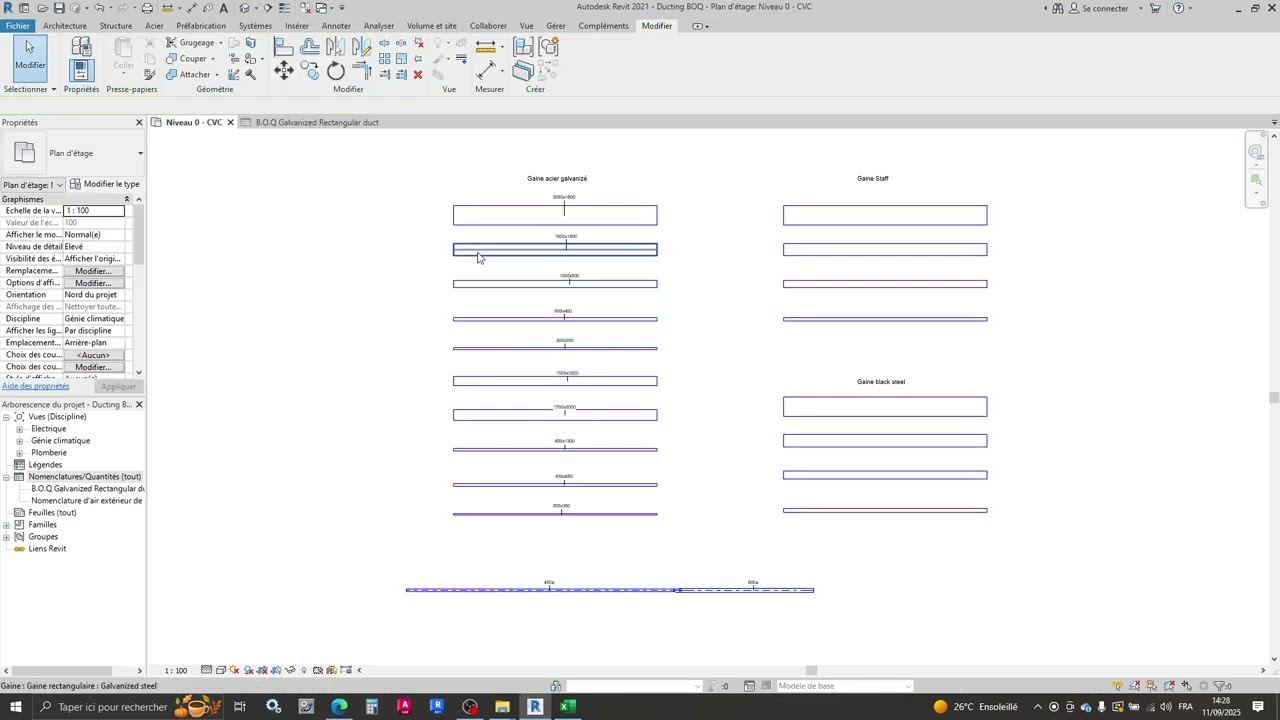Toggle drag elements on selection in status bar

(1186, 686)
